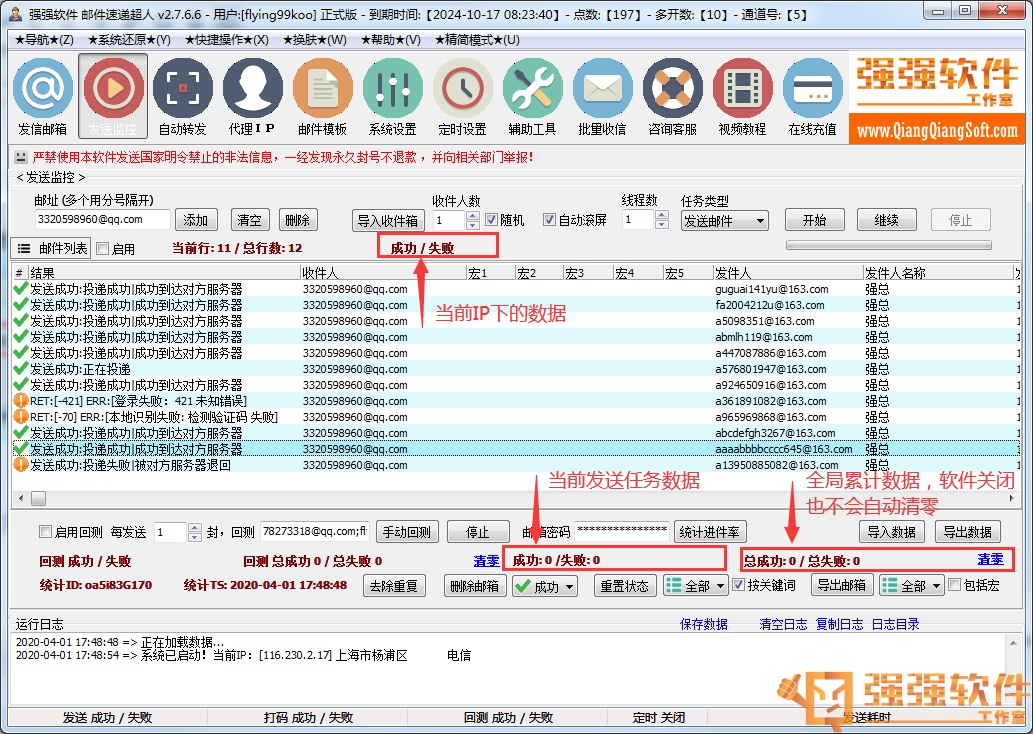Open the 自动转发 auto forward icon
Viewport: 1033px width, 734px height.
coord(182,96)
